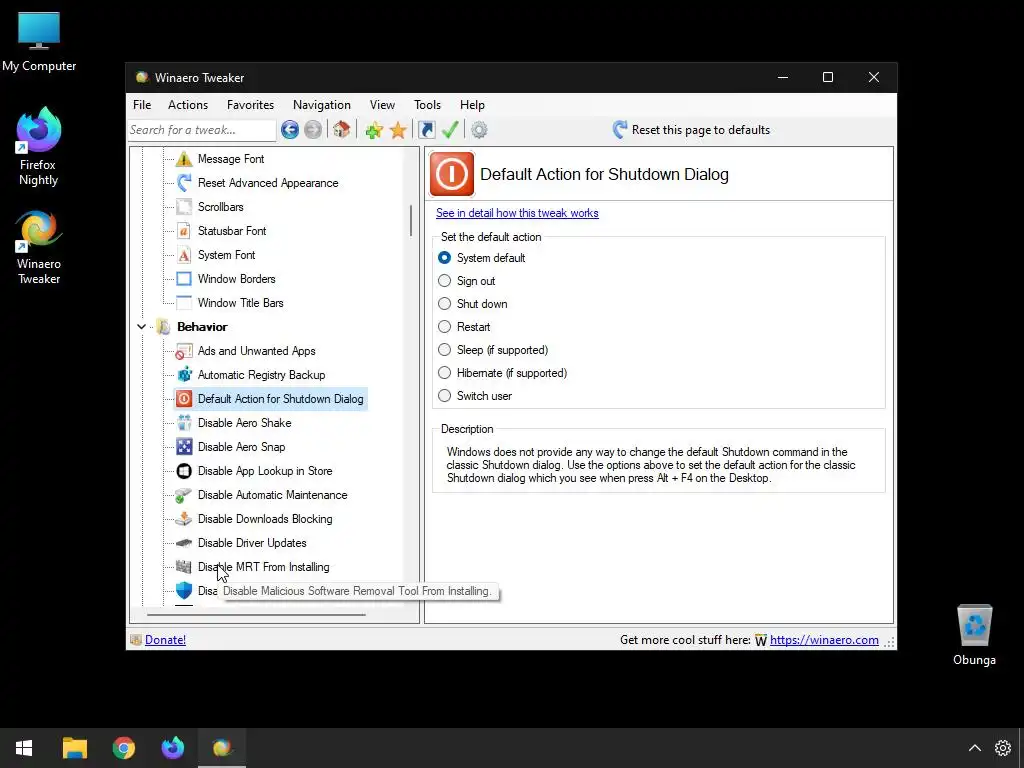Click the Obunga recycle bin desktop icon
The width and height of the screenshot is (1024, 768).
pos(974,635)
